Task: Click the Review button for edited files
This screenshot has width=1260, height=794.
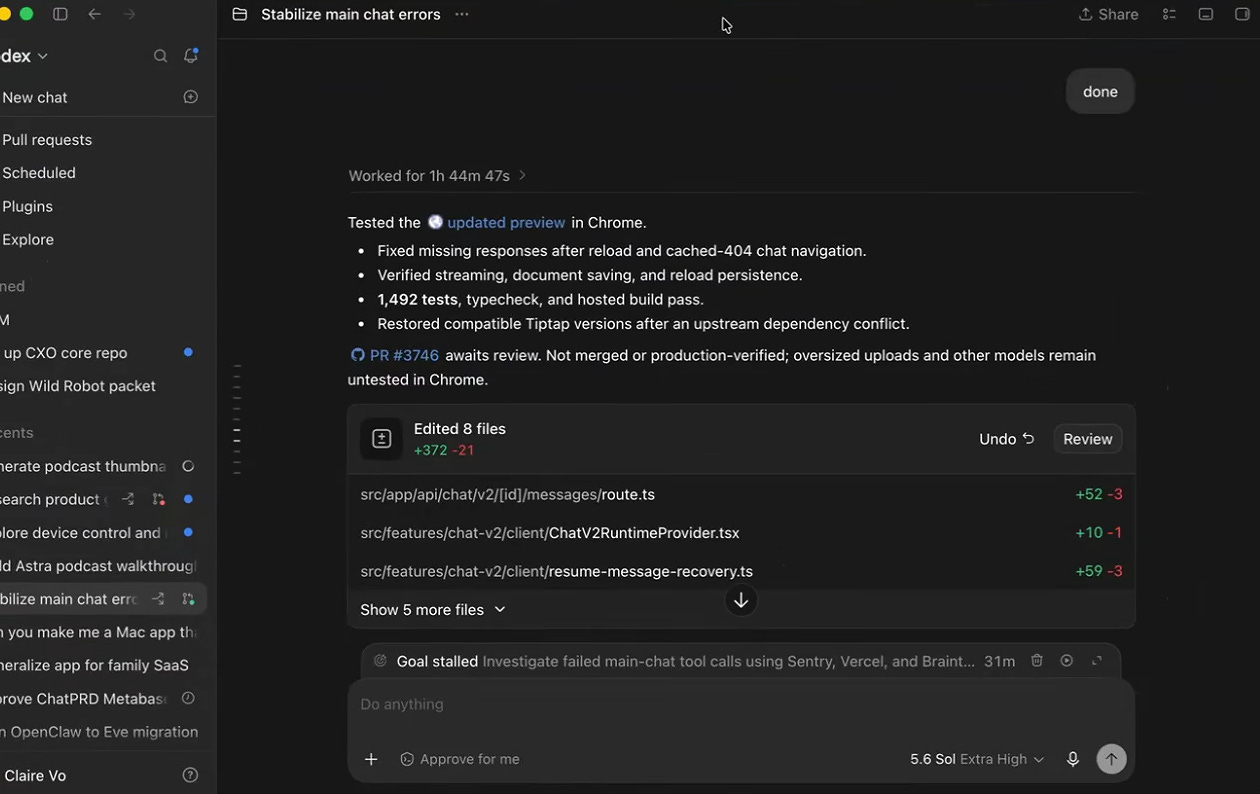Action: 1087,439
